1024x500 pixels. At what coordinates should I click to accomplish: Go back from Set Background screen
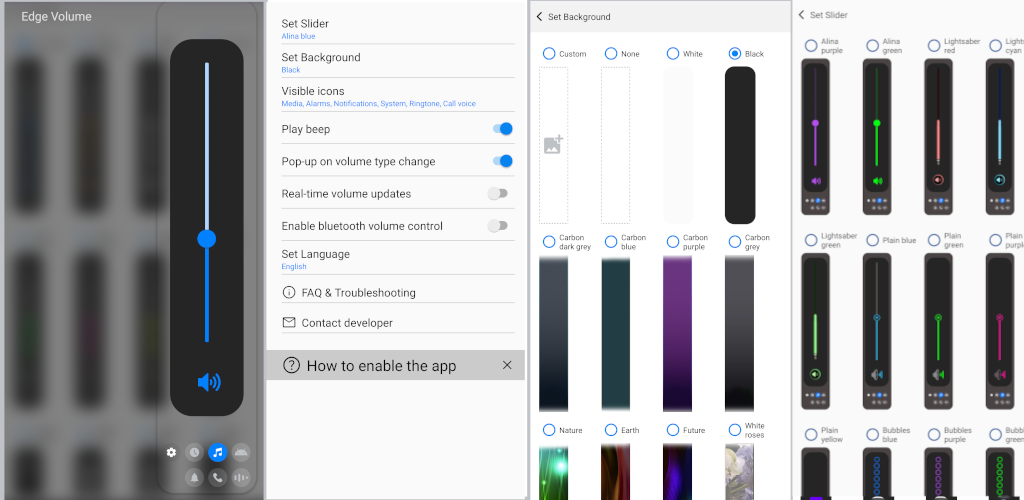[x=539, y=17]
